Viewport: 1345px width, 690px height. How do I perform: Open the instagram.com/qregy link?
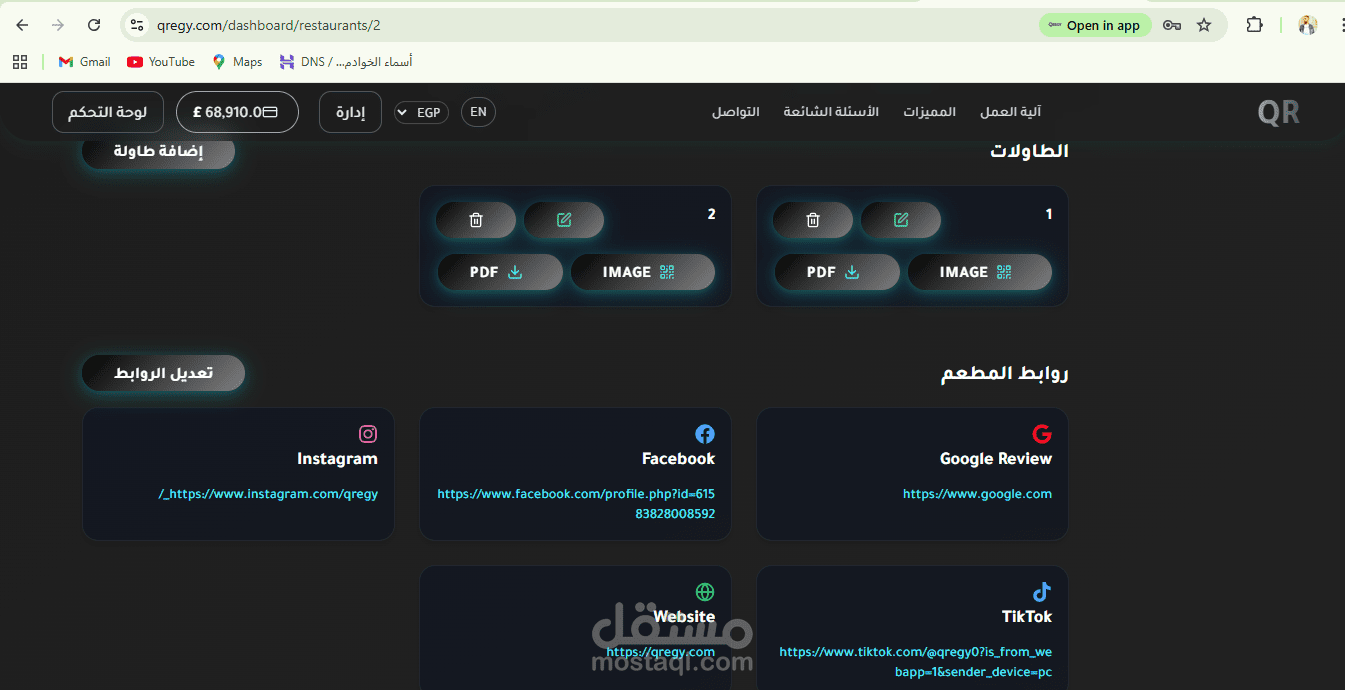point(268,494)
